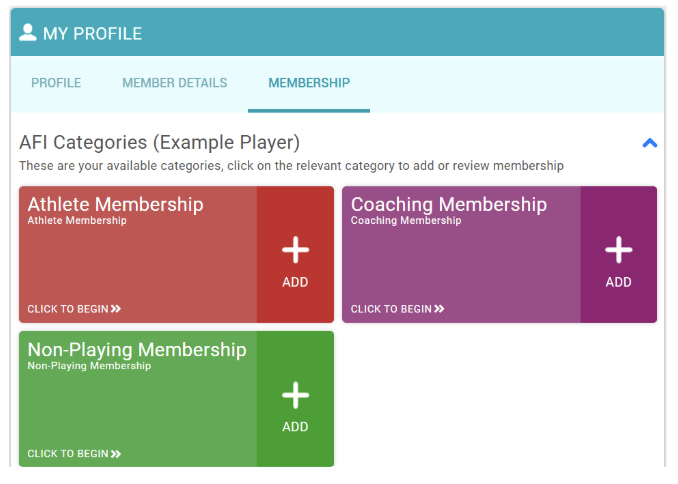Click 'Click to Begin' on Non-Playing Membership
Viewport: 678px width, 484px height.
68,454
